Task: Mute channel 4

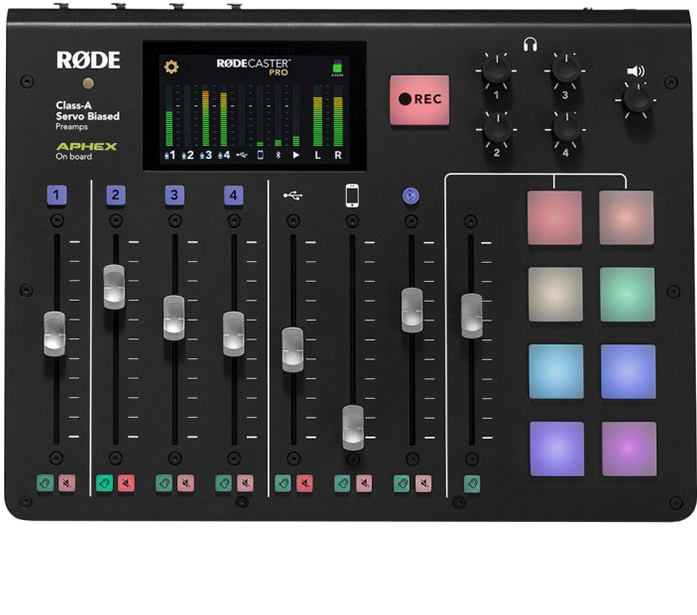Action: [245, 483]
